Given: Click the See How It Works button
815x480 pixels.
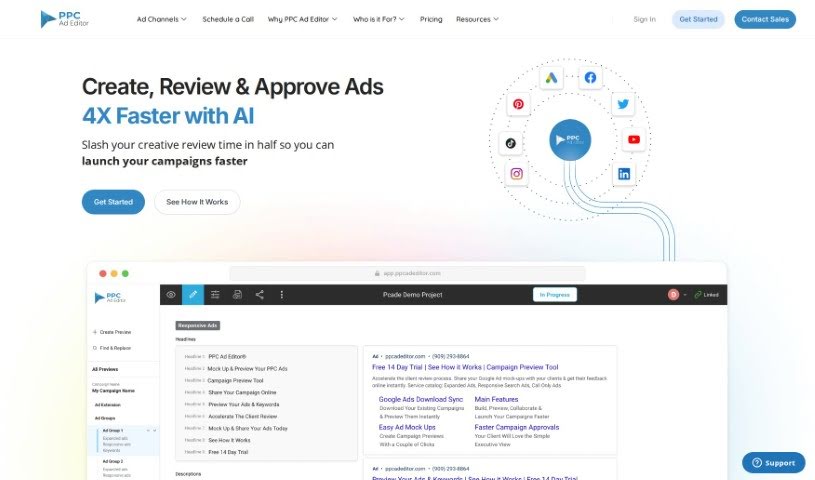Looking at the screenshot, I should coord(197,202).
